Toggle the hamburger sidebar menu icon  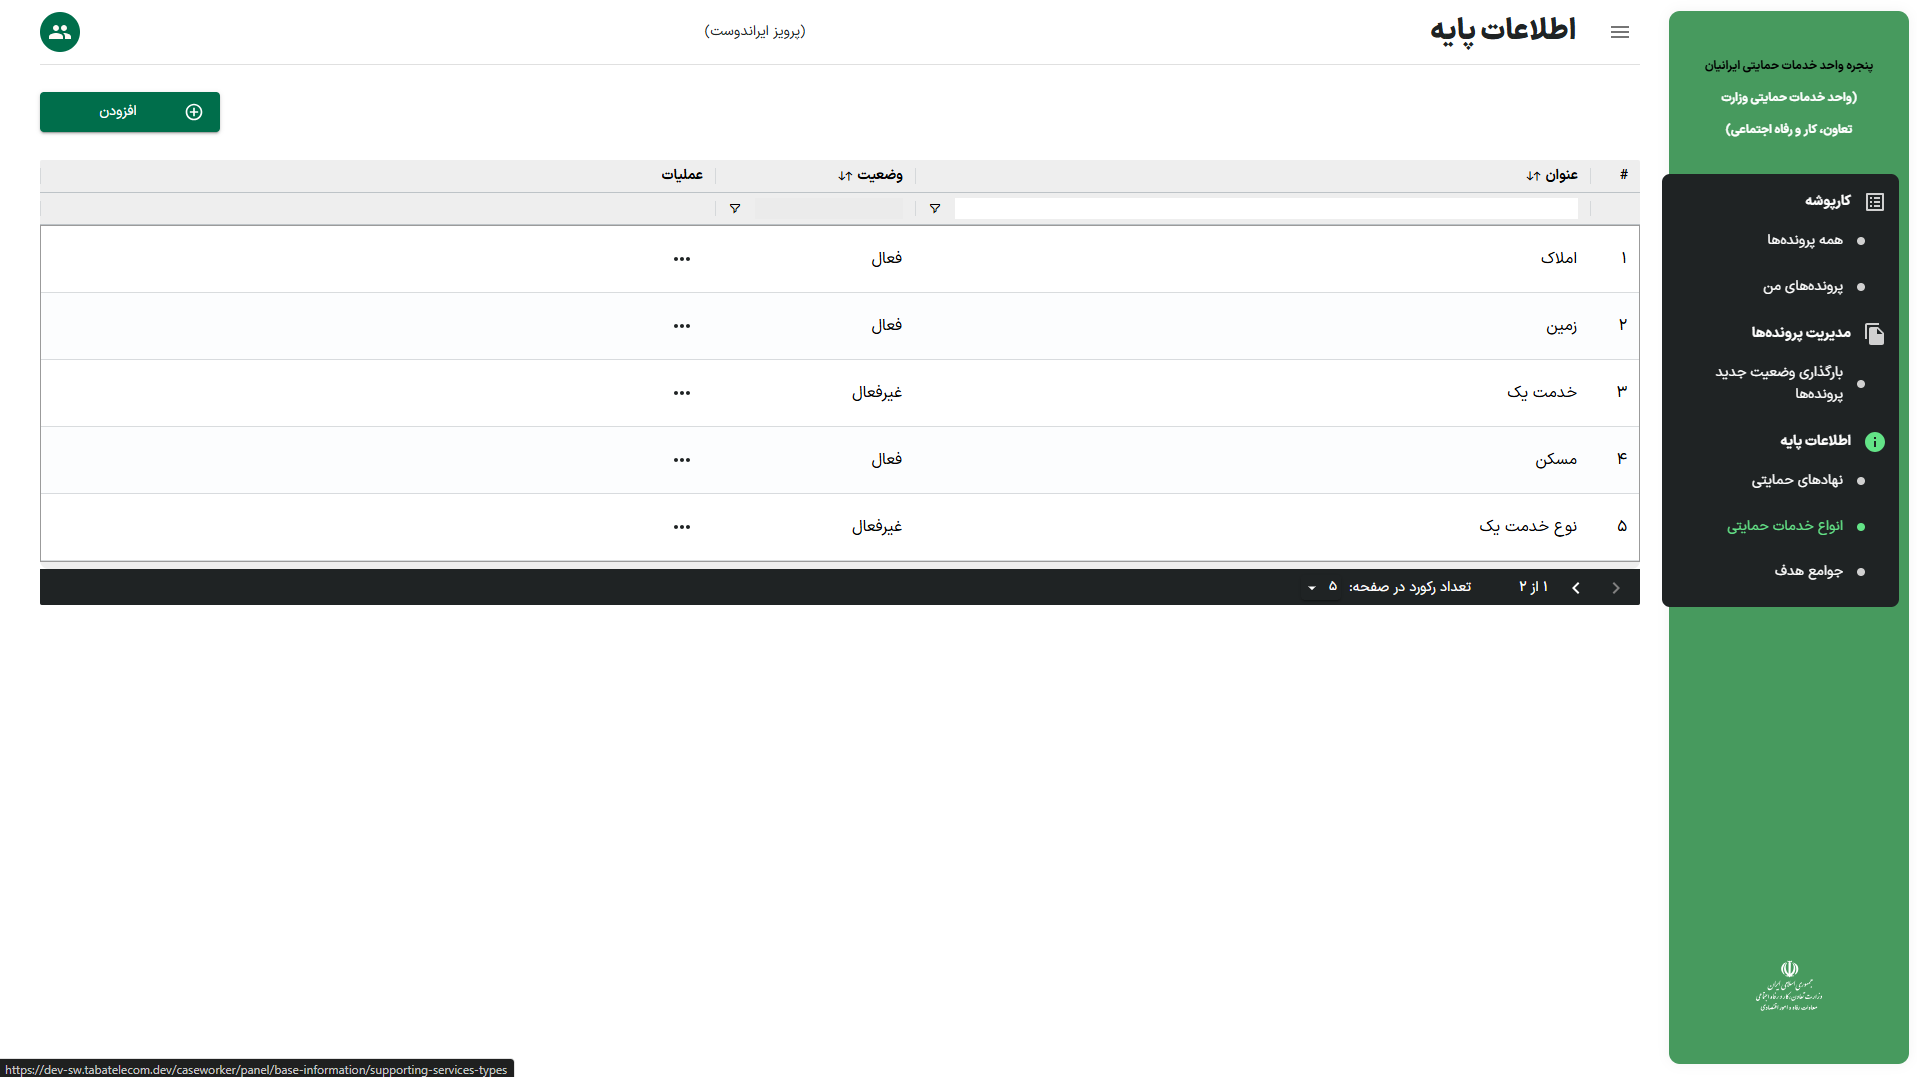[1619, 32]
